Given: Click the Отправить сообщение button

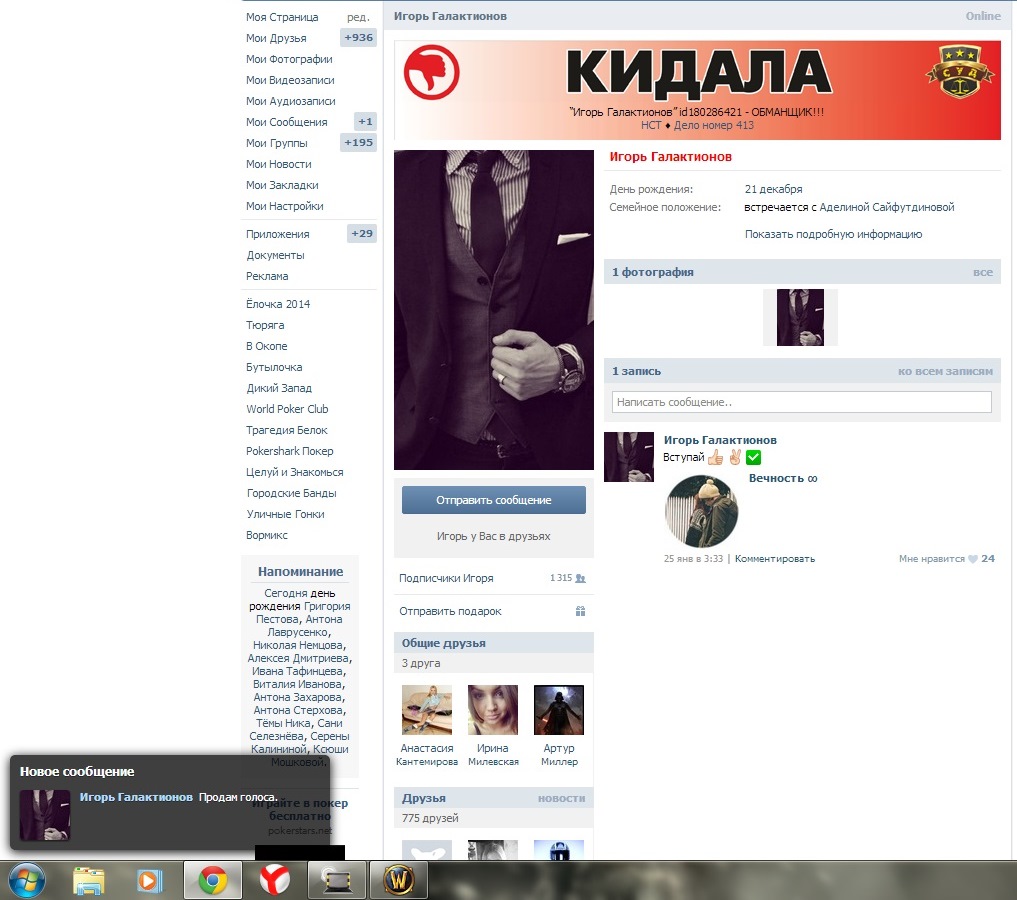Looking at the screenshot, I should click(494, 500).
